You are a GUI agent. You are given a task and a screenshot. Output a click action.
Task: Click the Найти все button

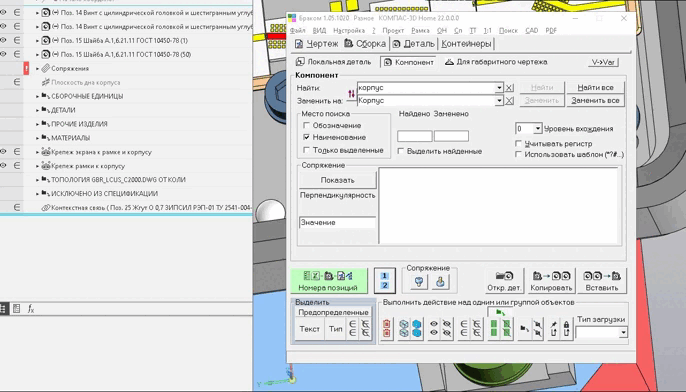pyautogui.click(x=595, y=88)
